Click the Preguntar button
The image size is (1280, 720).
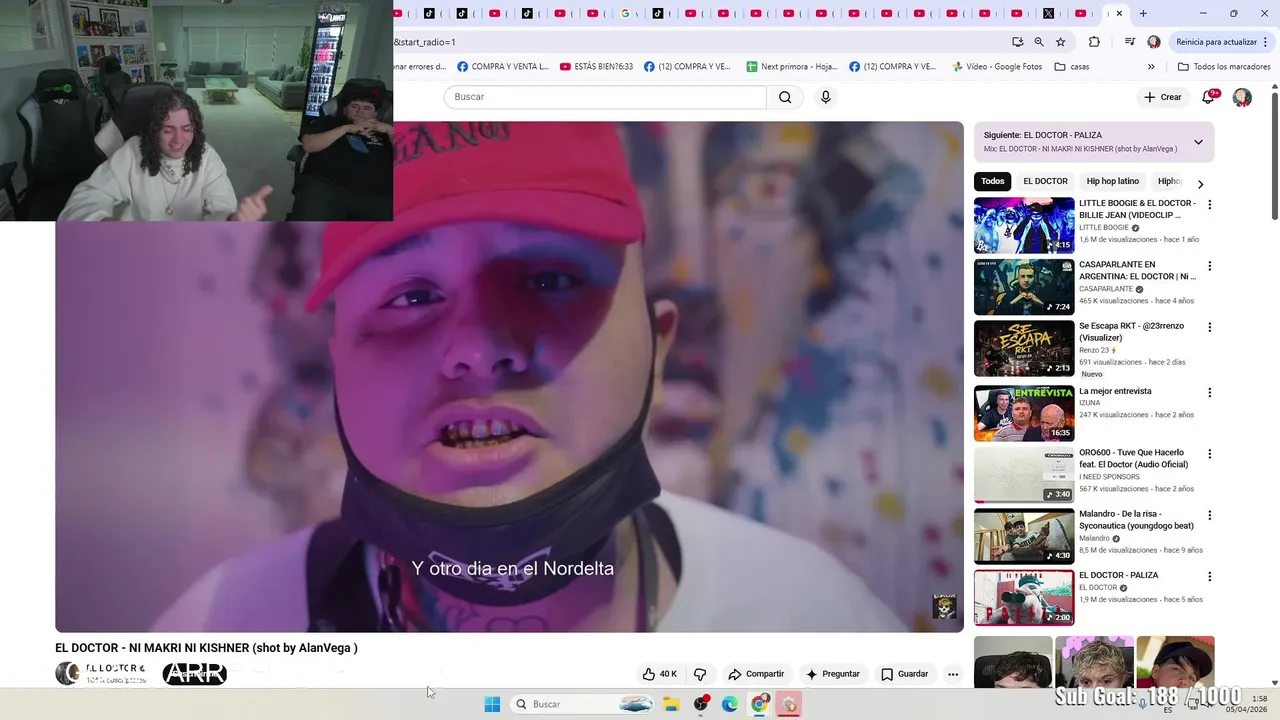point(833,674)
